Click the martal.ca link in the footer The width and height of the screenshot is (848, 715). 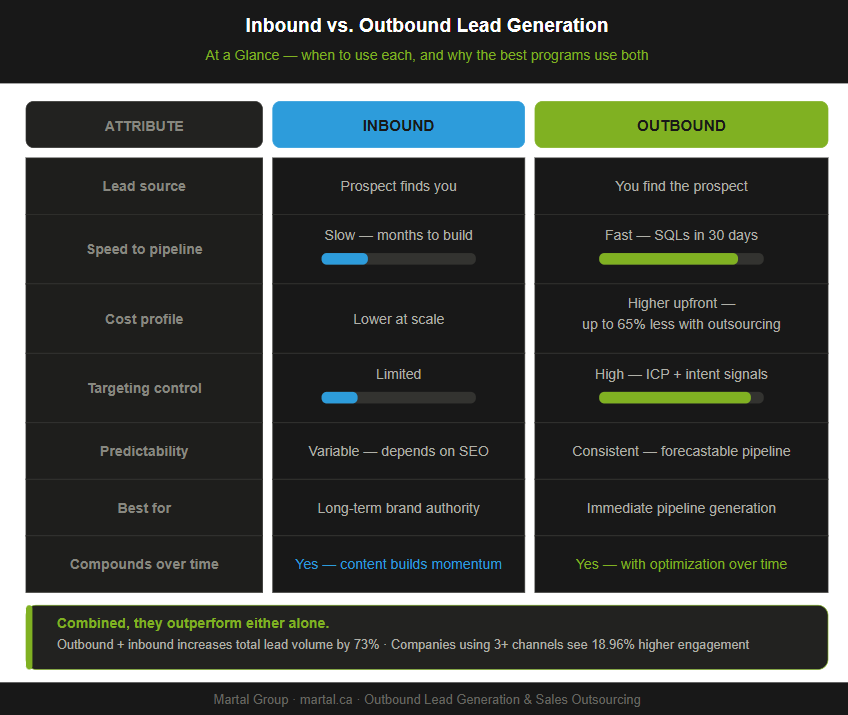coord(325,699)
